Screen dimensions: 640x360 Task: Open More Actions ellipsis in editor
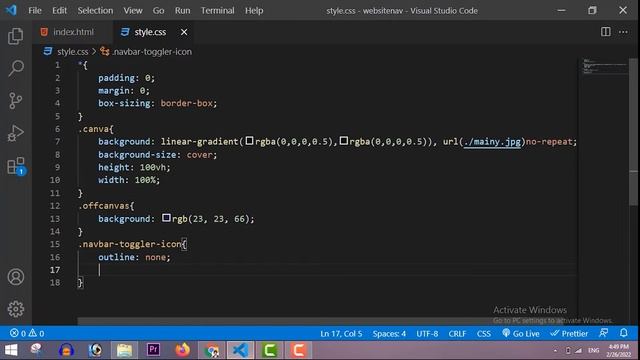(623, 32)
